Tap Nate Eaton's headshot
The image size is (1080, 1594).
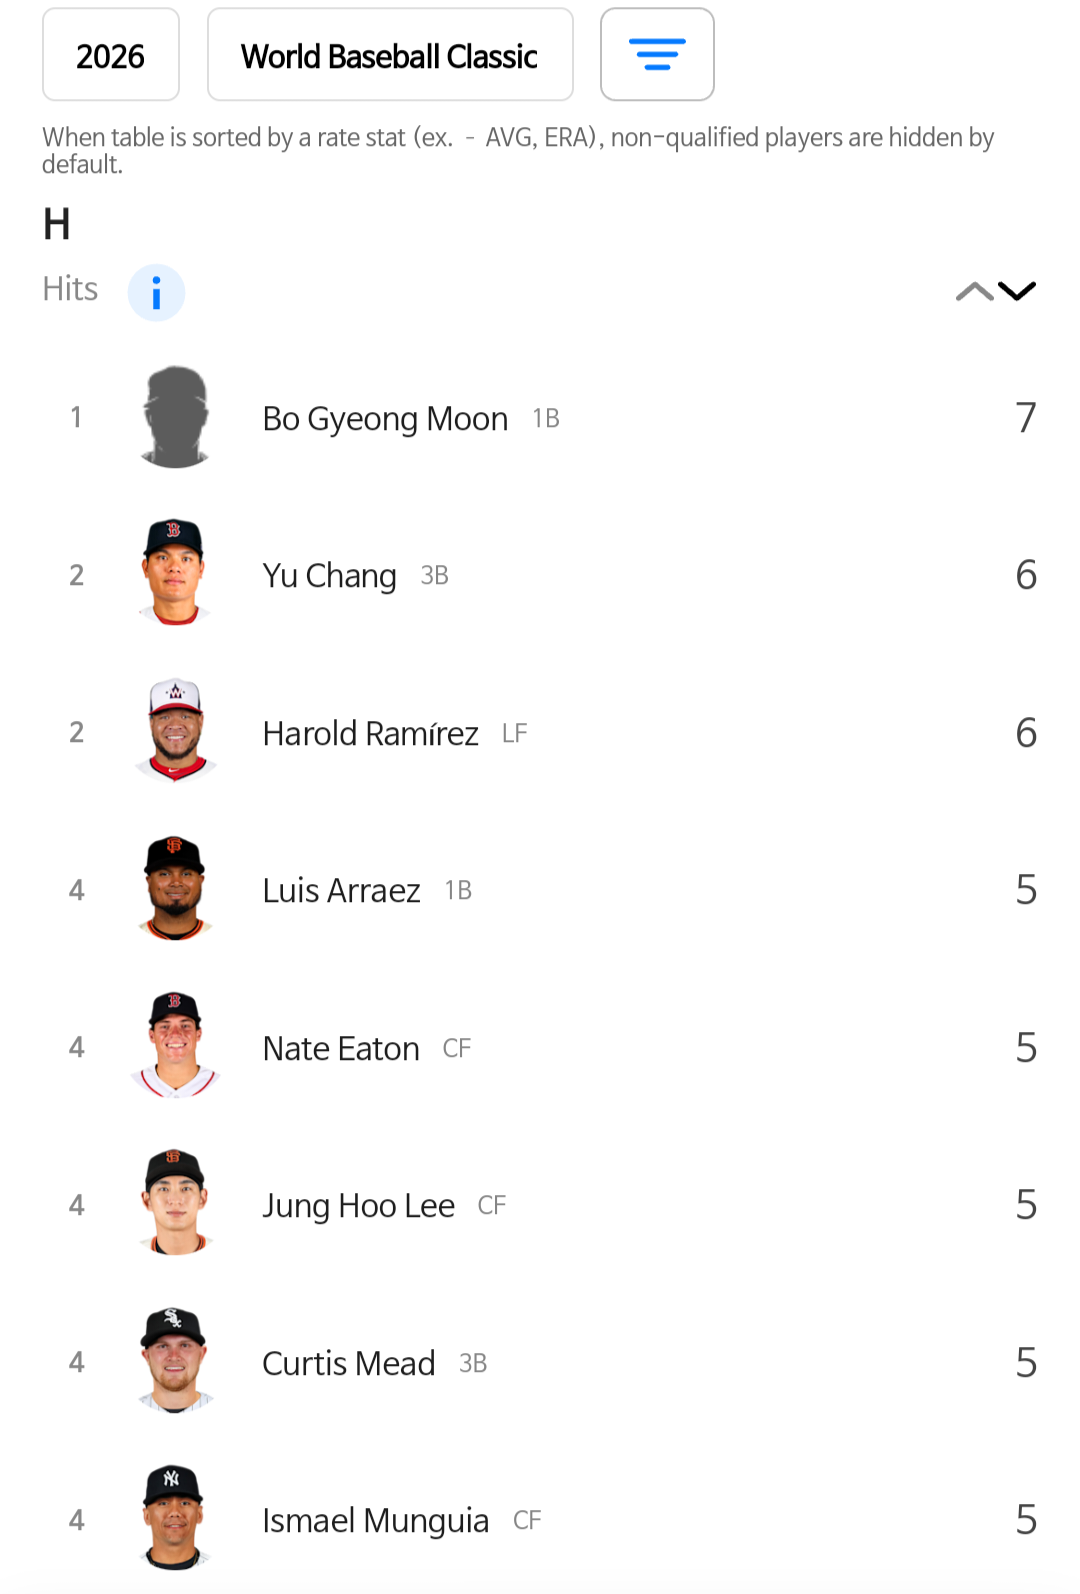coord(176,1047)
